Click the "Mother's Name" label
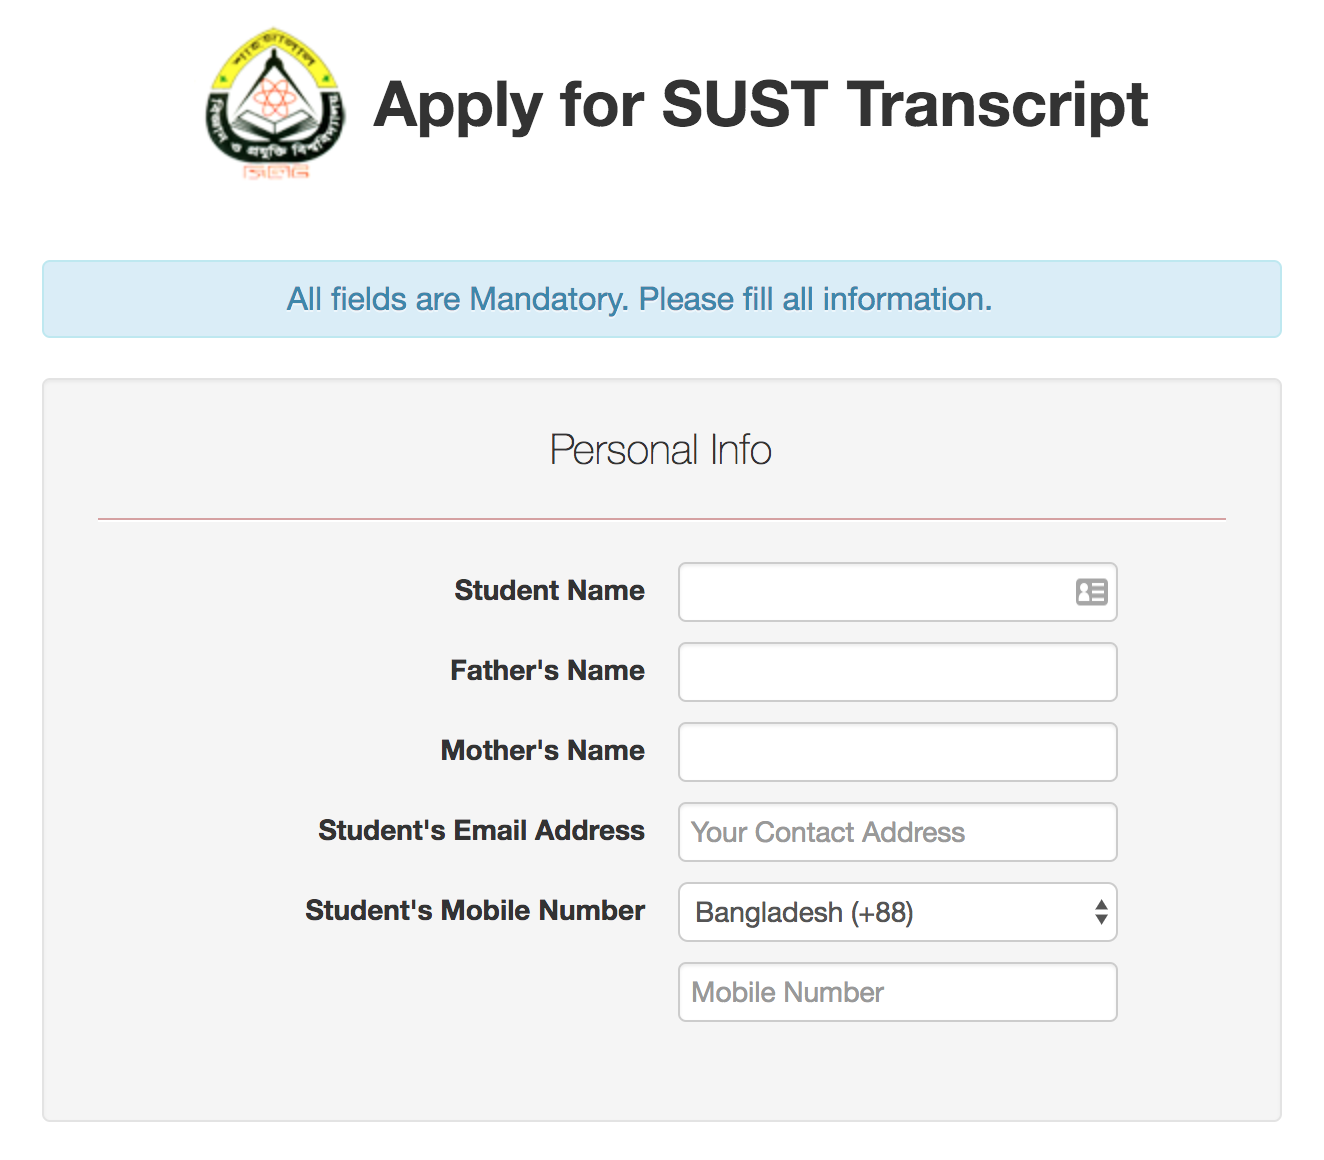1324x1160 pixels. [542, 751]
